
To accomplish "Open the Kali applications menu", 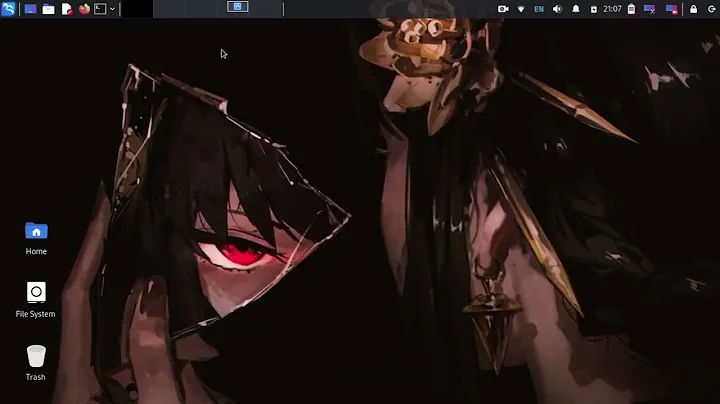I will tap(8, 9).
